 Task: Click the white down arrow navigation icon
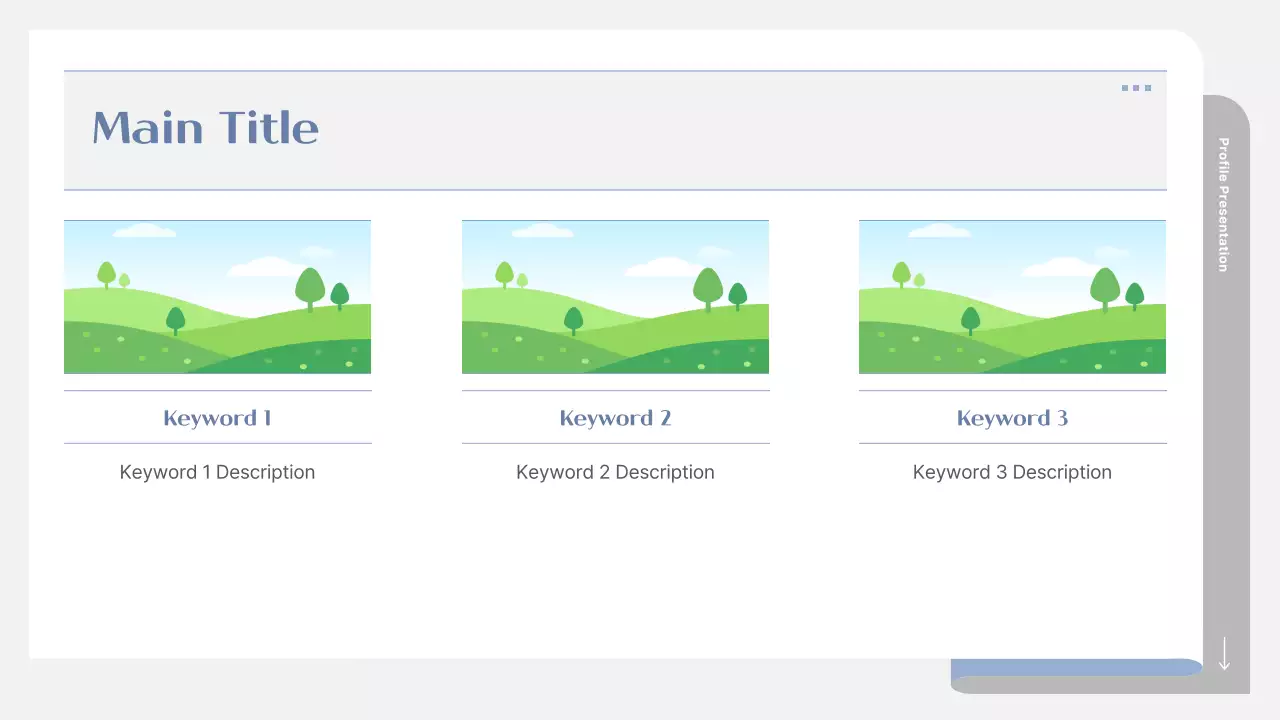(1224, 655)
